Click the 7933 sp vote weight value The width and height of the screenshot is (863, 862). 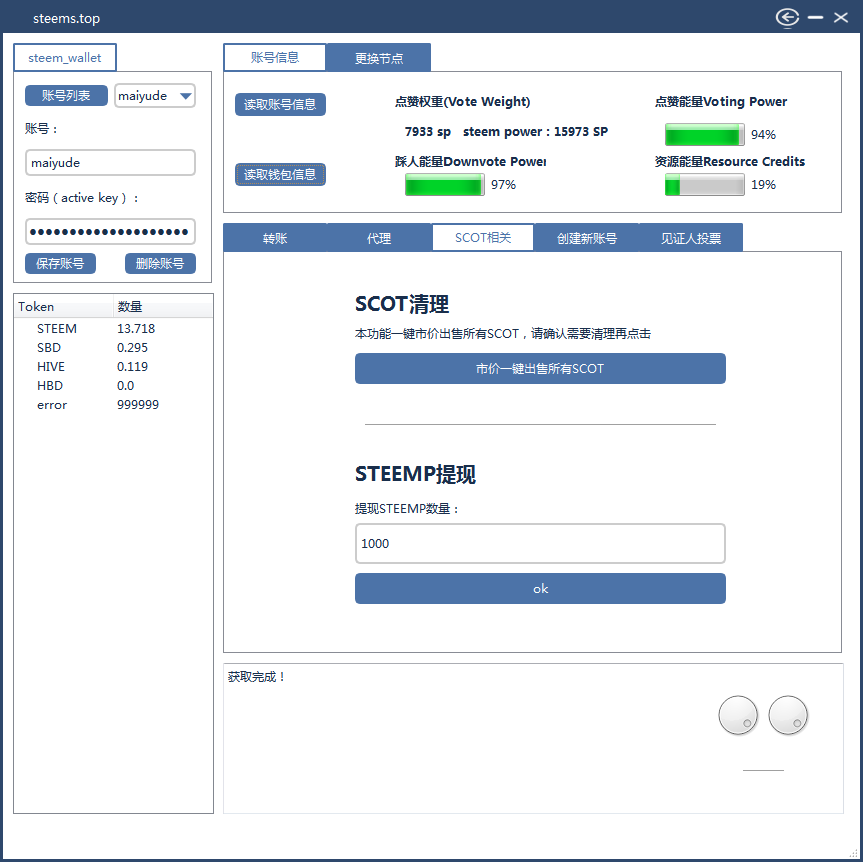428,132
